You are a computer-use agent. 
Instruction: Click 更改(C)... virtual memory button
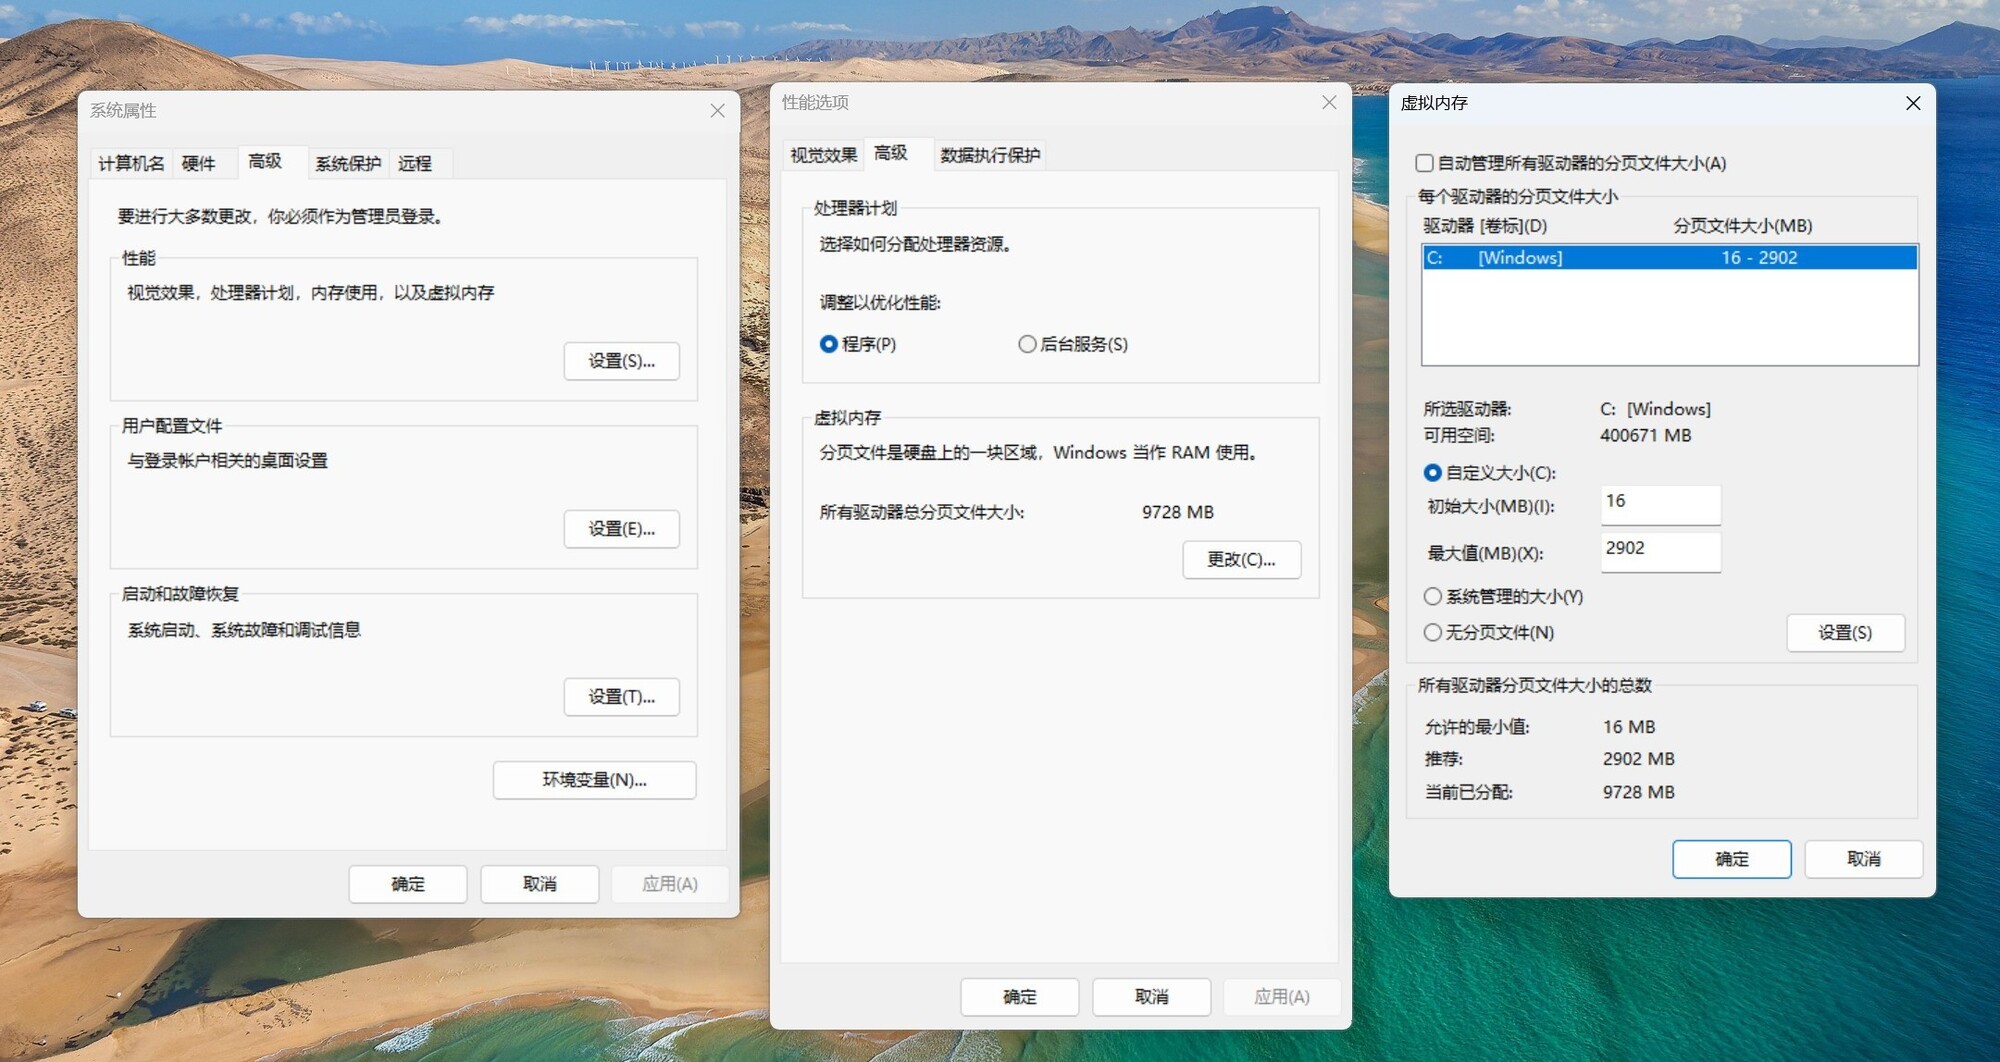tap(1241, 560)
